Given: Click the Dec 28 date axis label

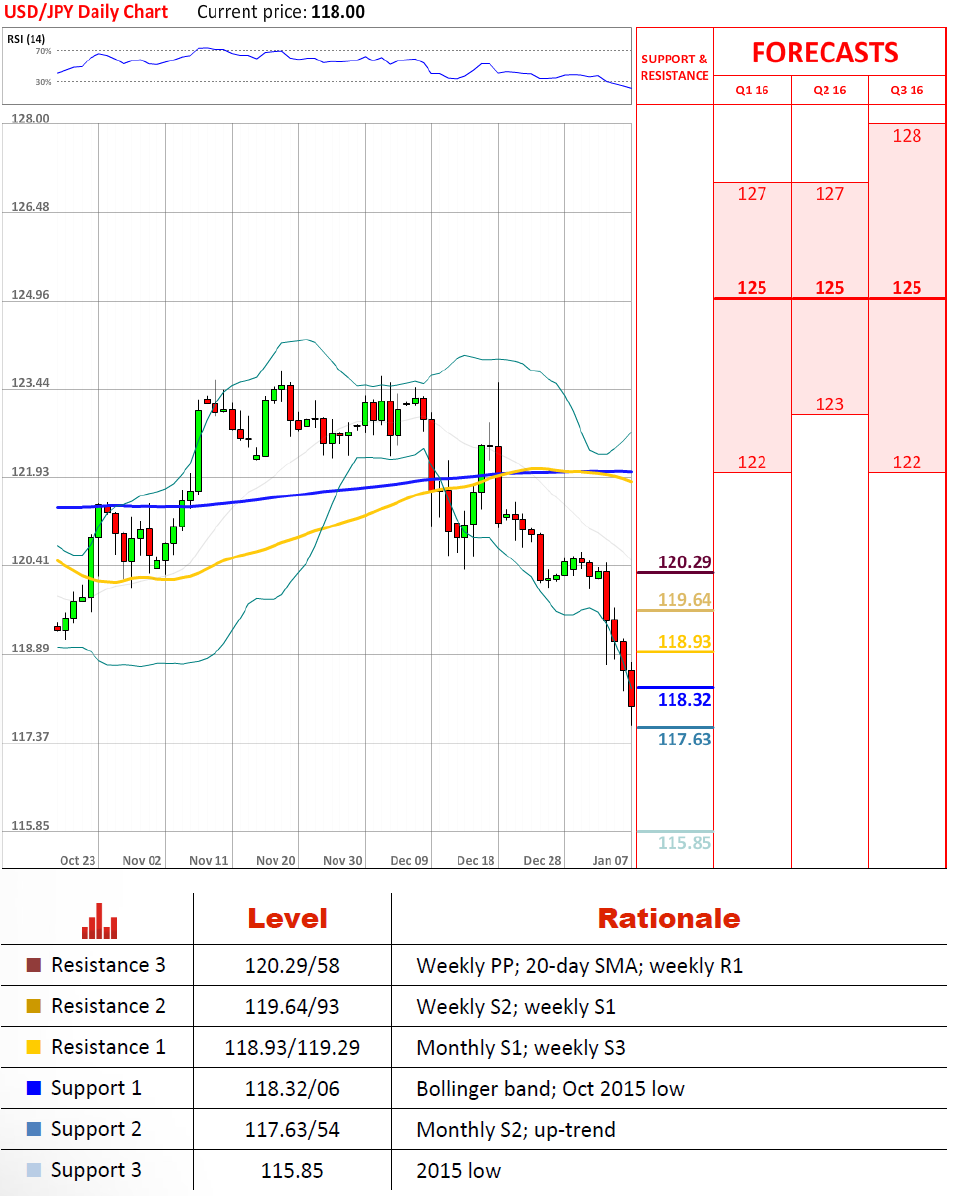Looking at the screenshot, I should coord(542,860).
